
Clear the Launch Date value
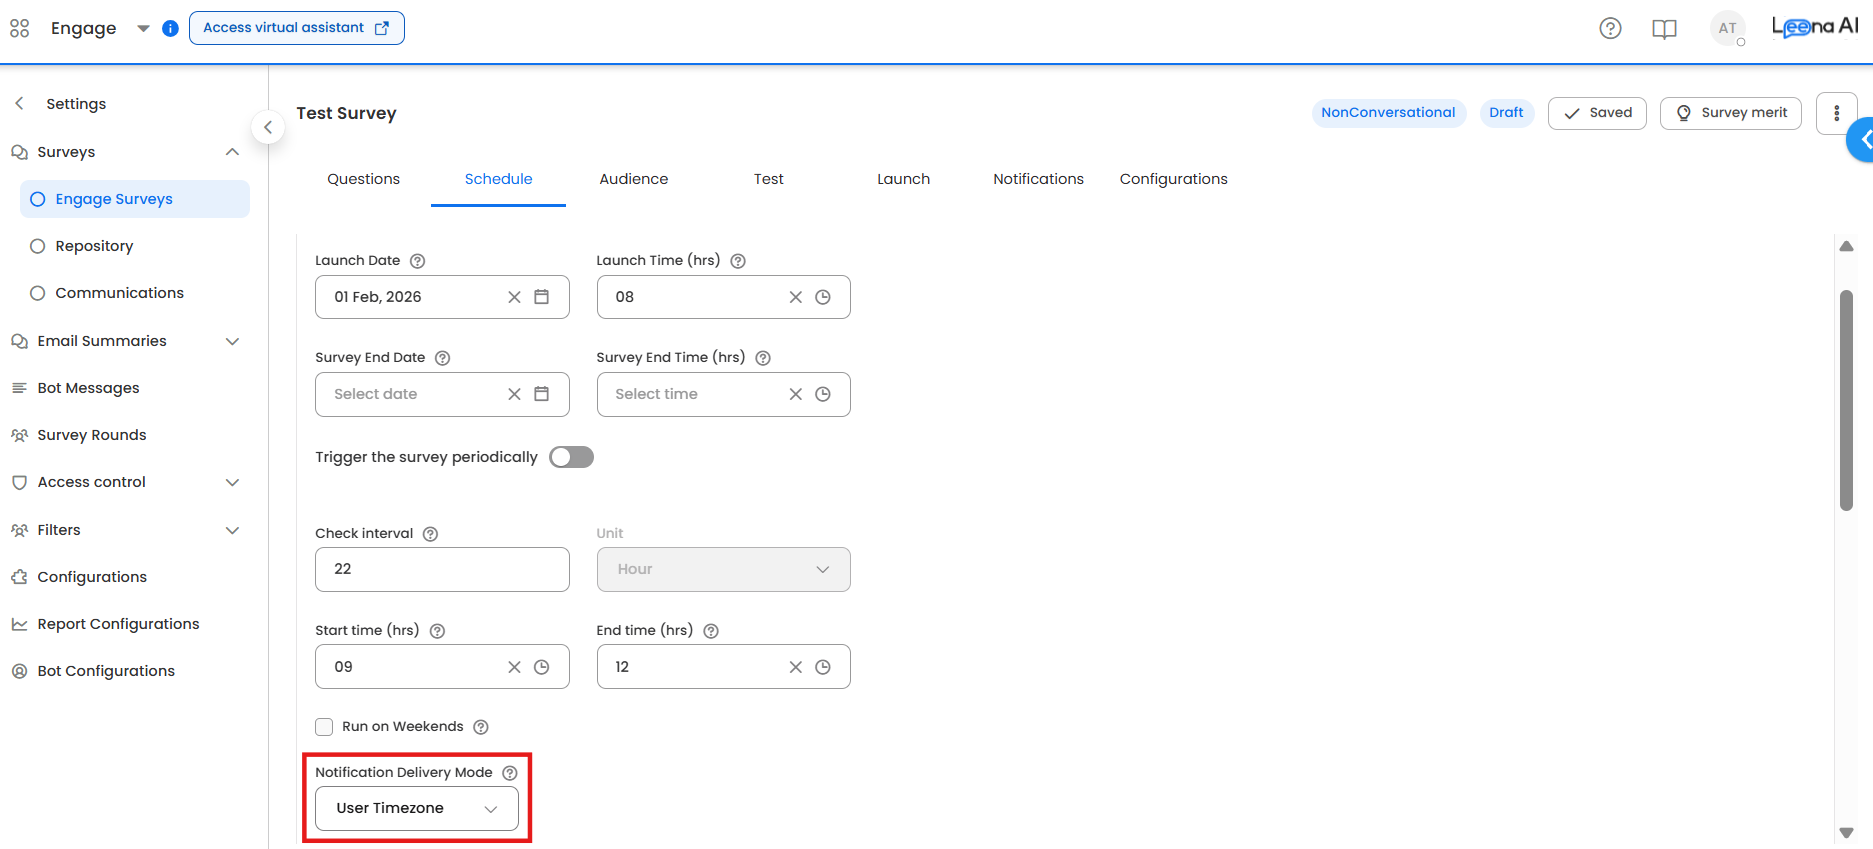[514, 297]
